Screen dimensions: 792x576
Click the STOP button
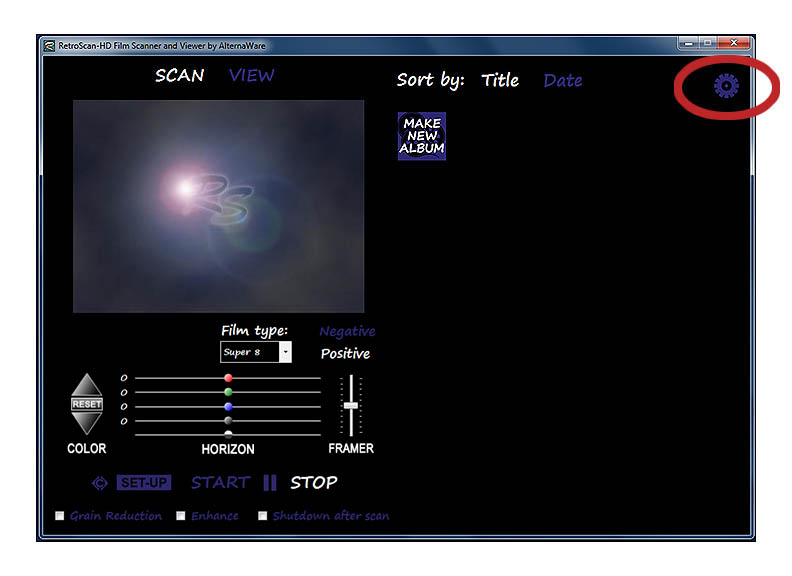point(314,483)
